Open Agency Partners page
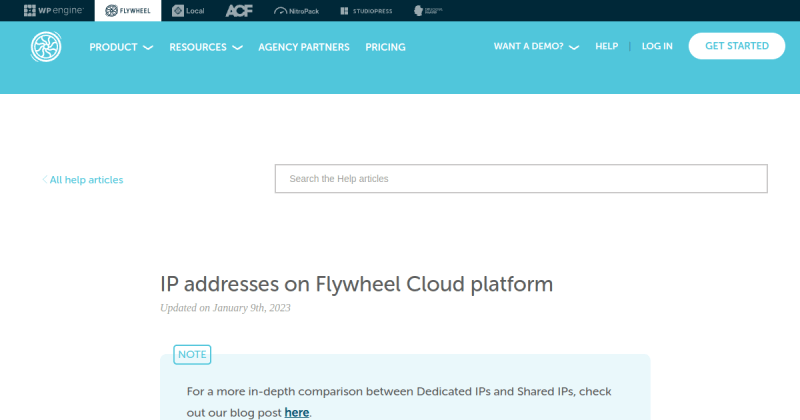 [304, 47]
